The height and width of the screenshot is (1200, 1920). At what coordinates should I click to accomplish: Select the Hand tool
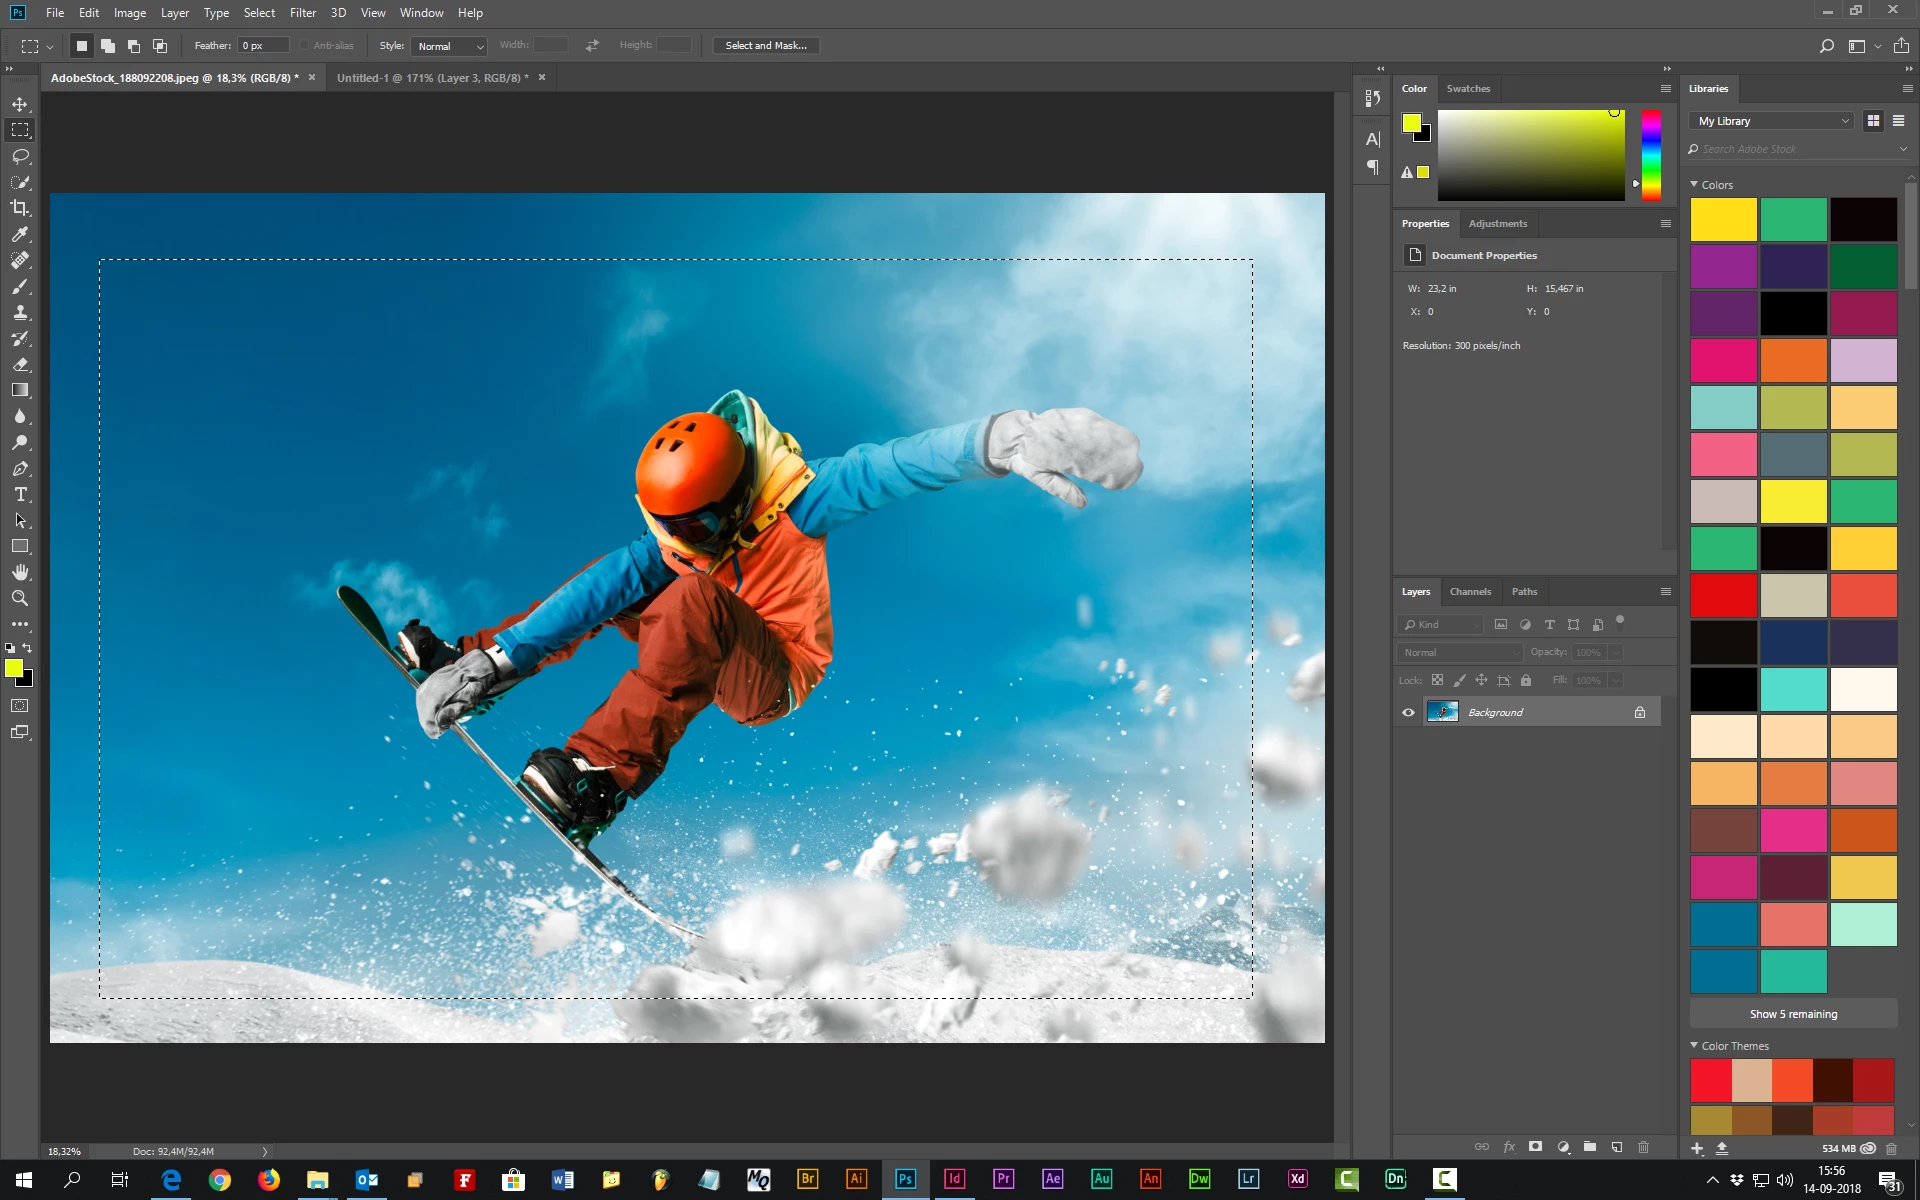(x=20, y=572)
